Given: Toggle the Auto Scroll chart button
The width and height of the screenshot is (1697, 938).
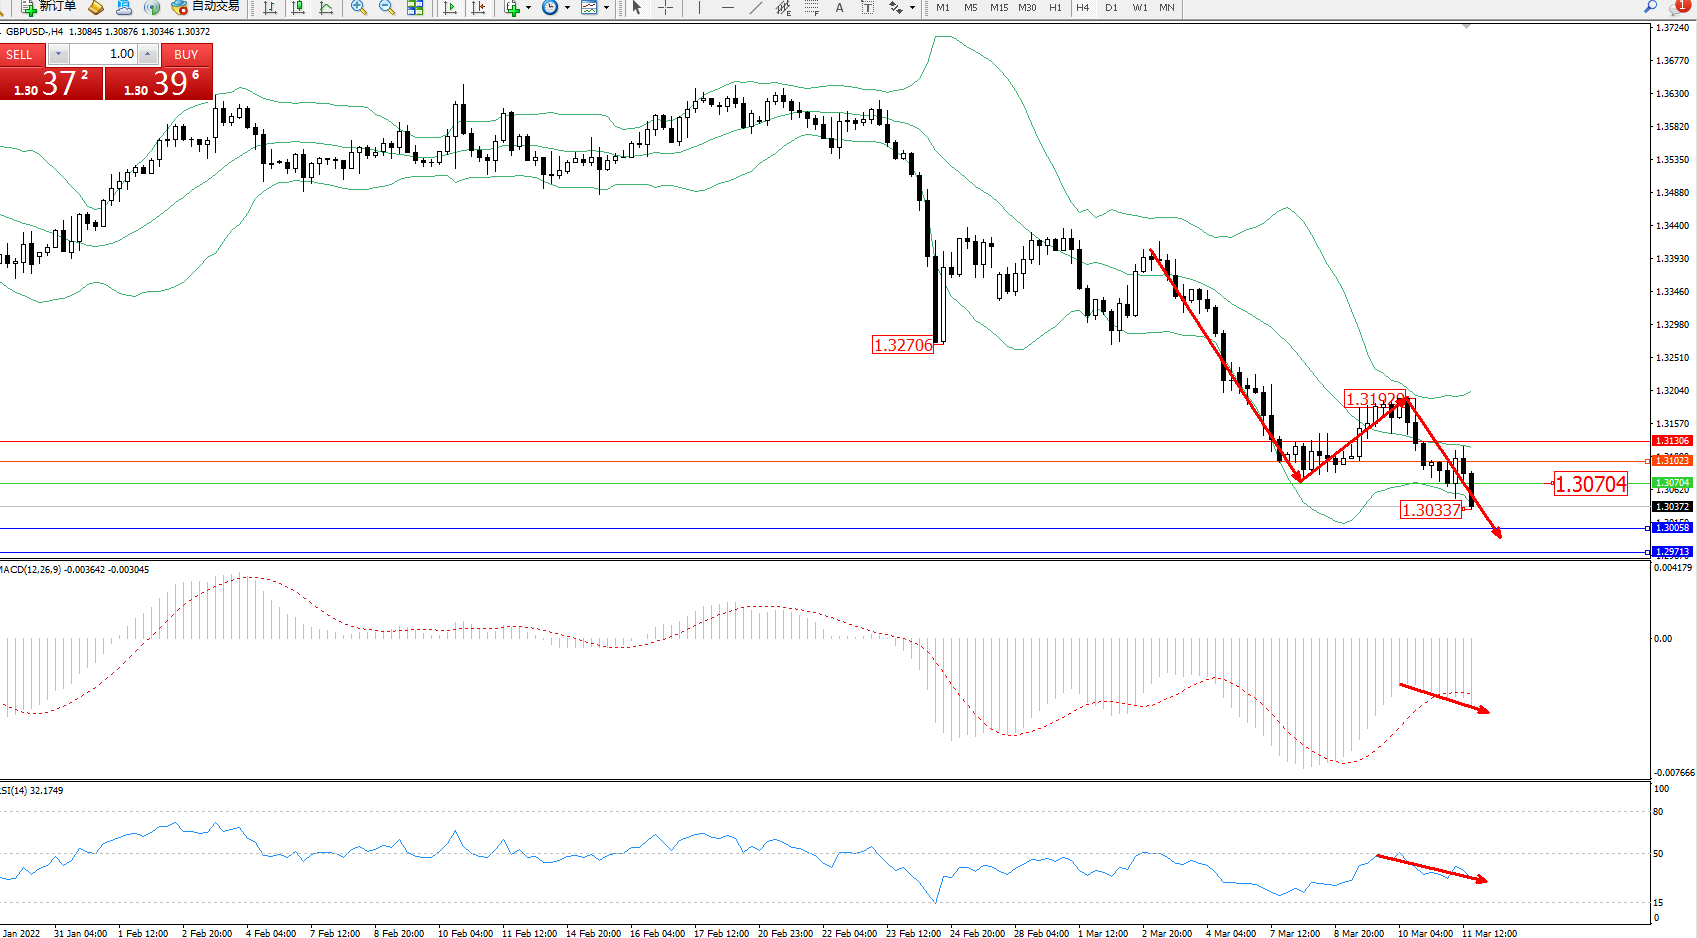Looking at the screenshot, I should [450, 8].
